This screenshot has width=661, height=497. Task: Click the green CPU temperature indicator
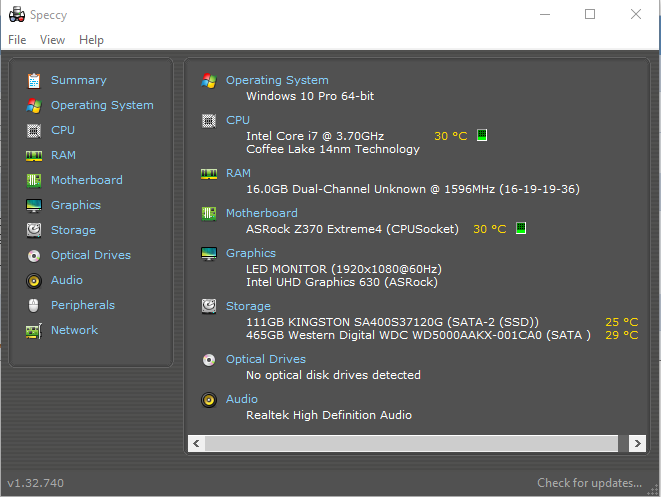(x=481, y=135)
